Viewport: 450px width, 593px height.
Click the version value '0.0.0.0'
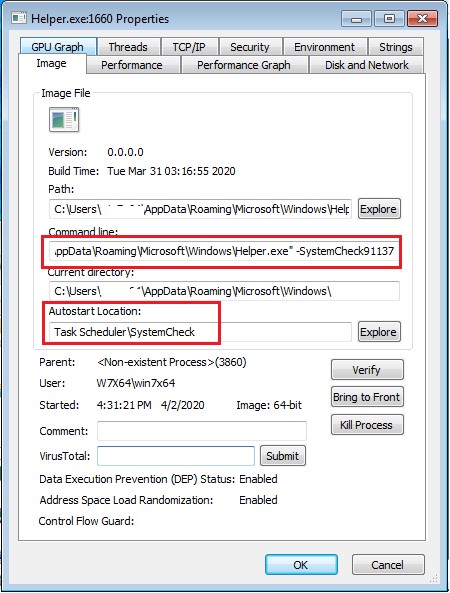(125, 152)
